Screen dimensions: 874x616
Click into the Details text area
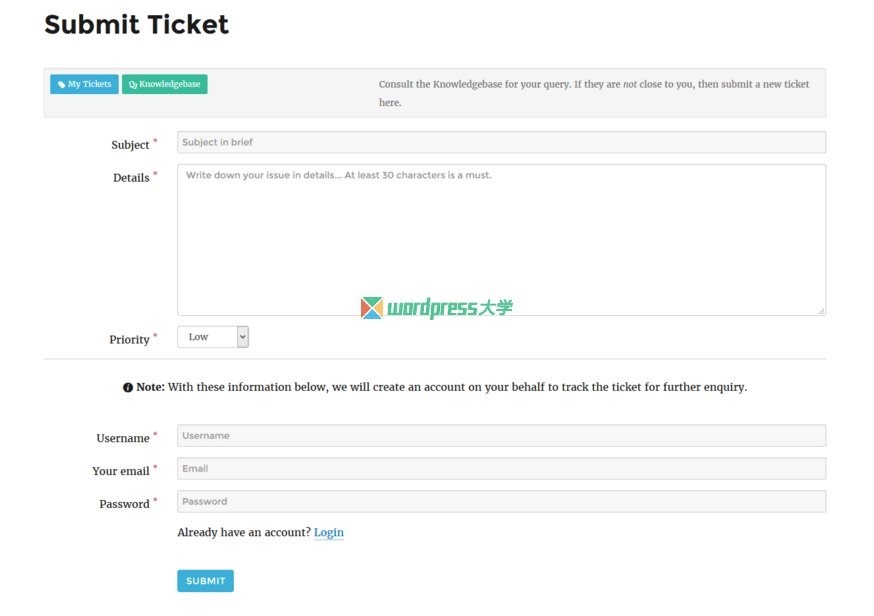pos(501,240)
